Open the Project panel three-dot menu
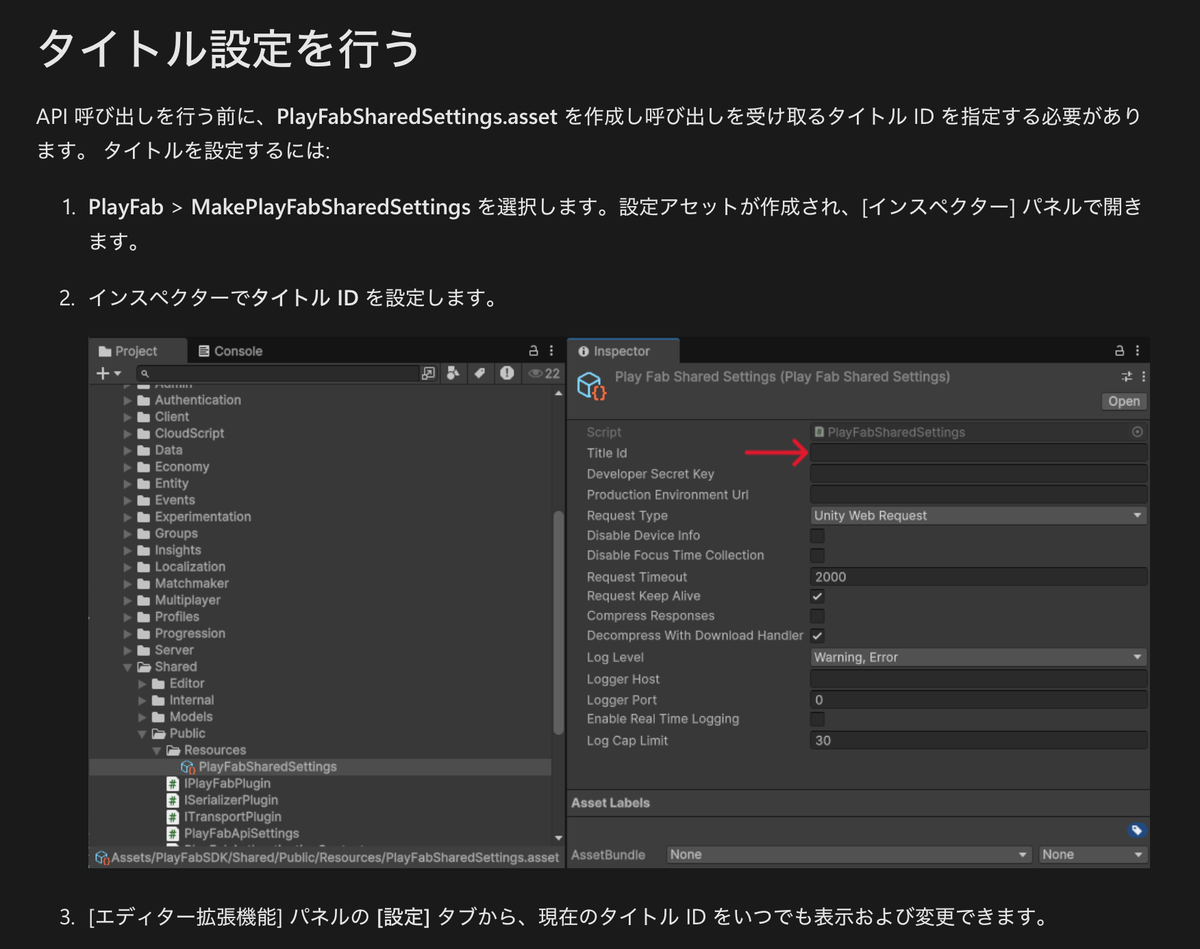The width and height of the screenshot is (1200, 949). click(551, 351)
